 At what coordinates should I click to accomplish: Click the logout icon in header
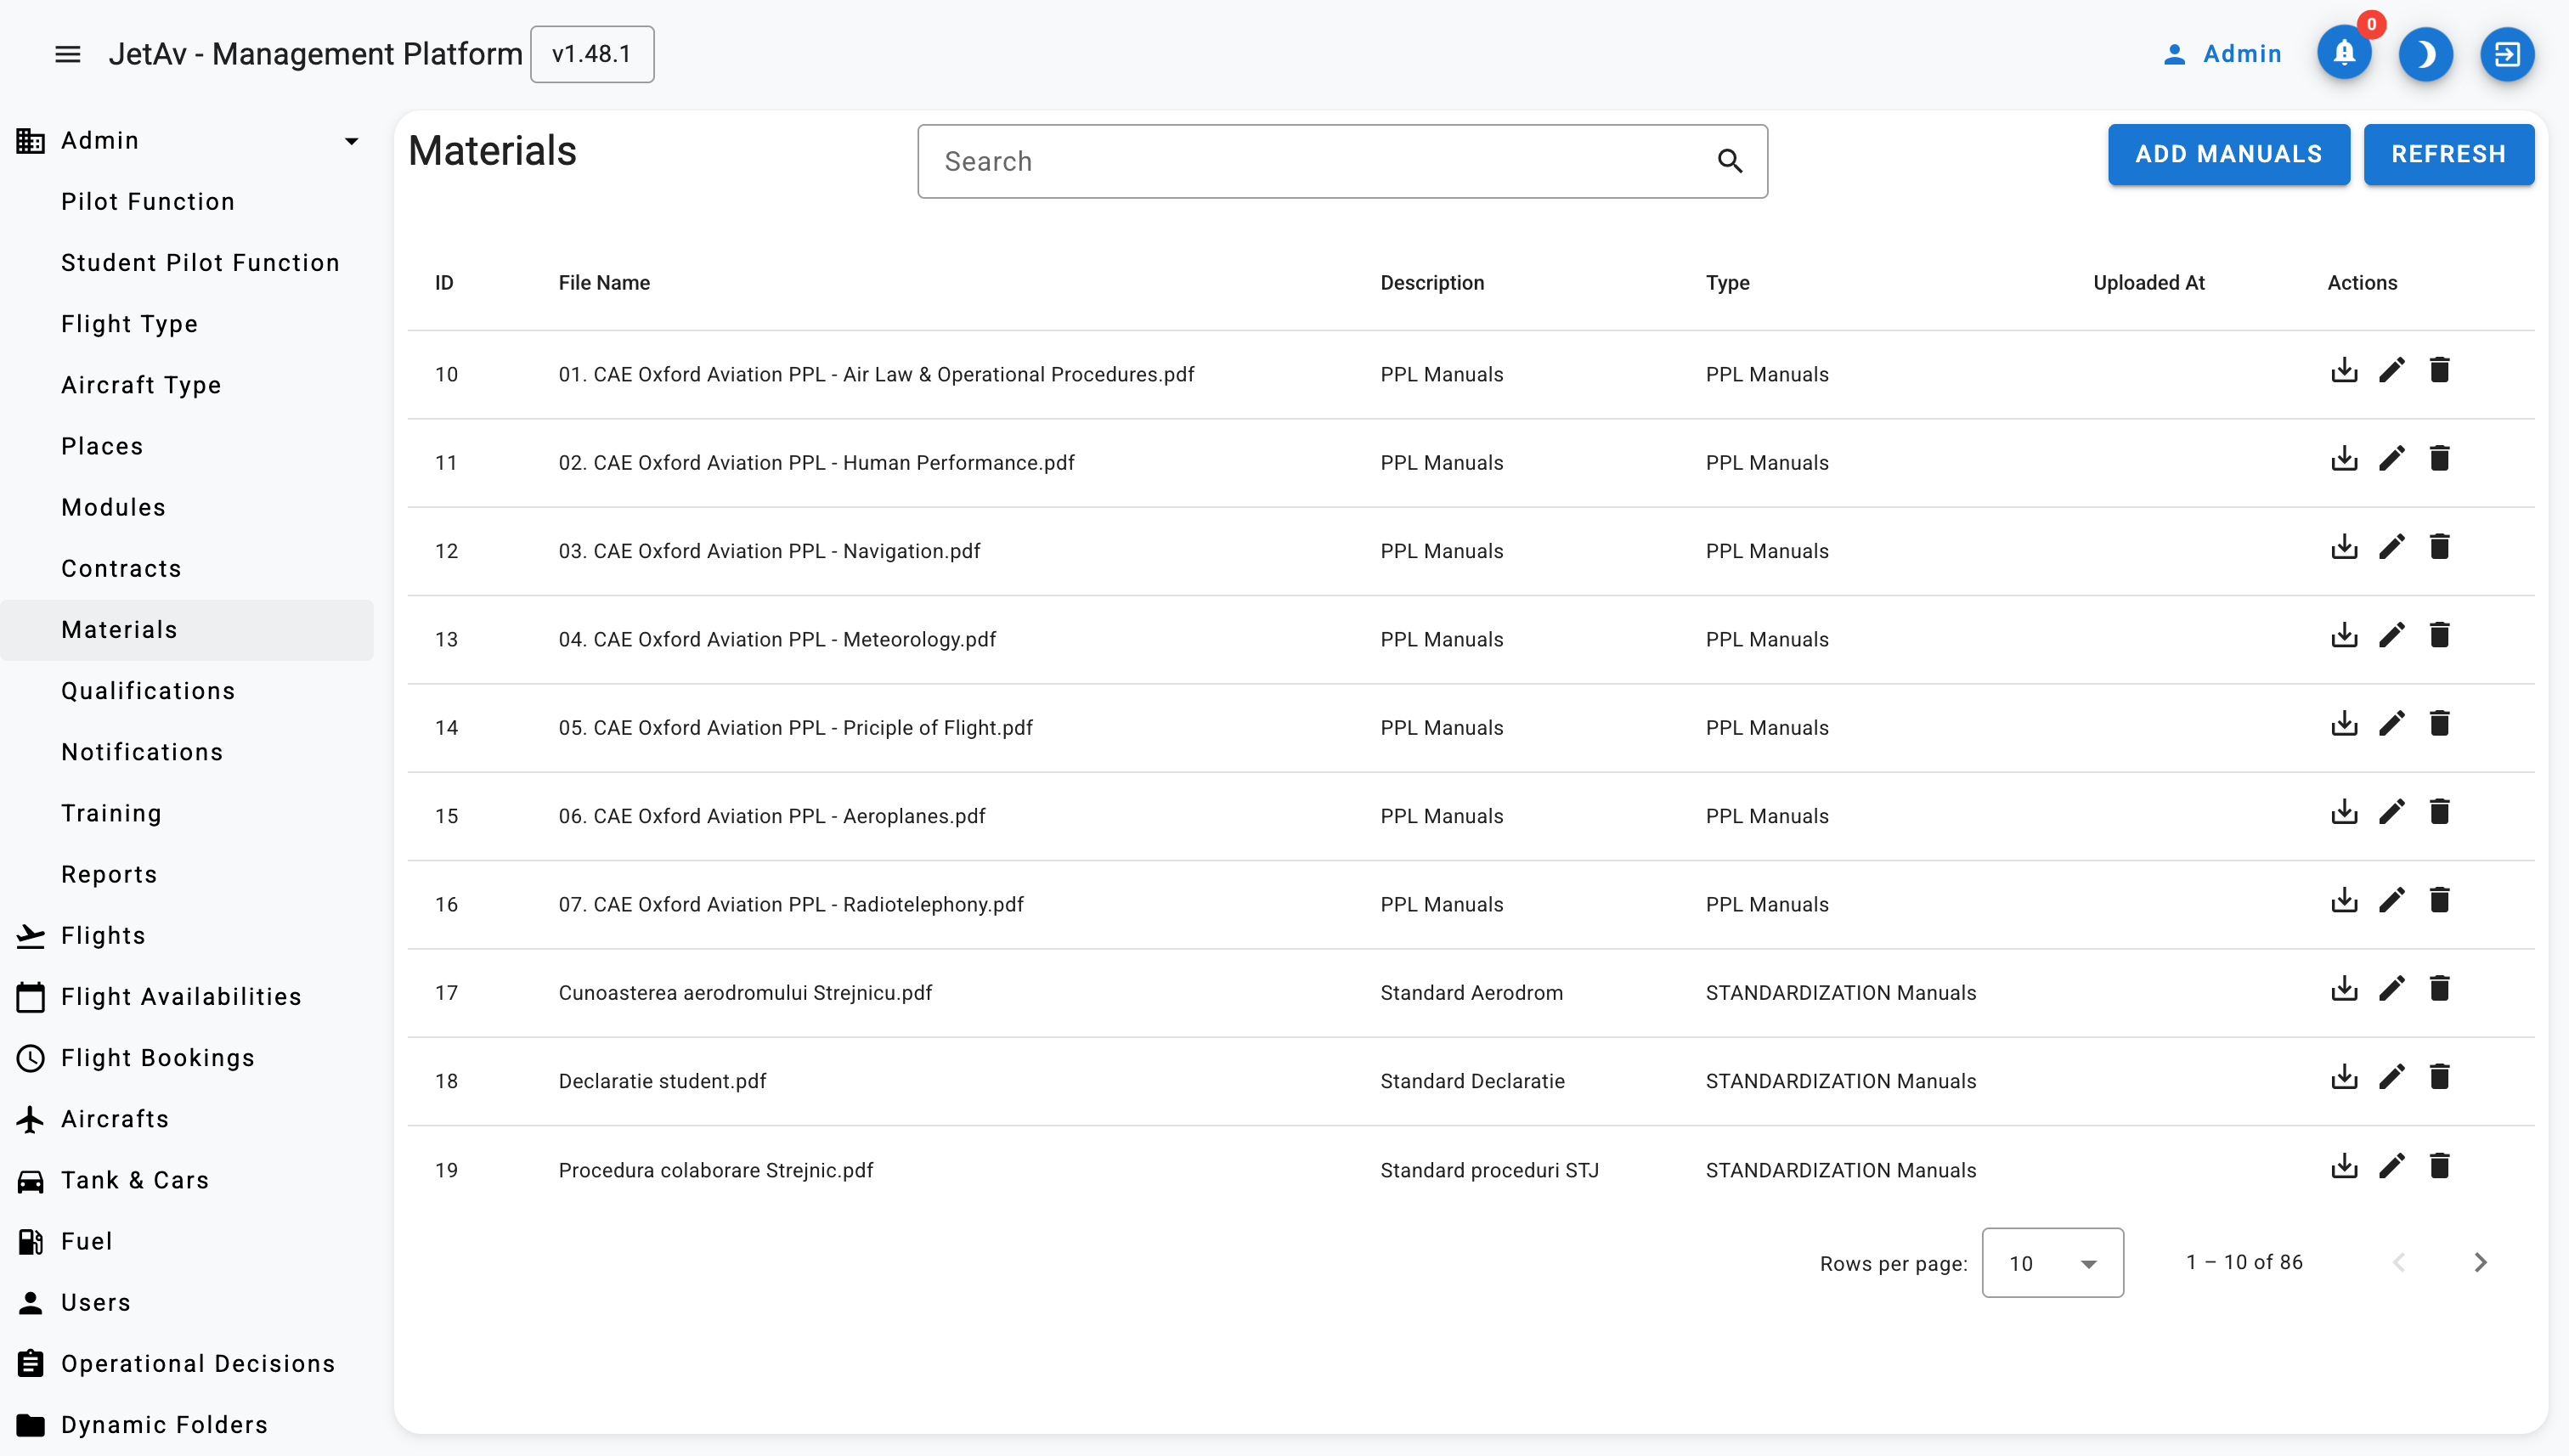(2506, 54)
